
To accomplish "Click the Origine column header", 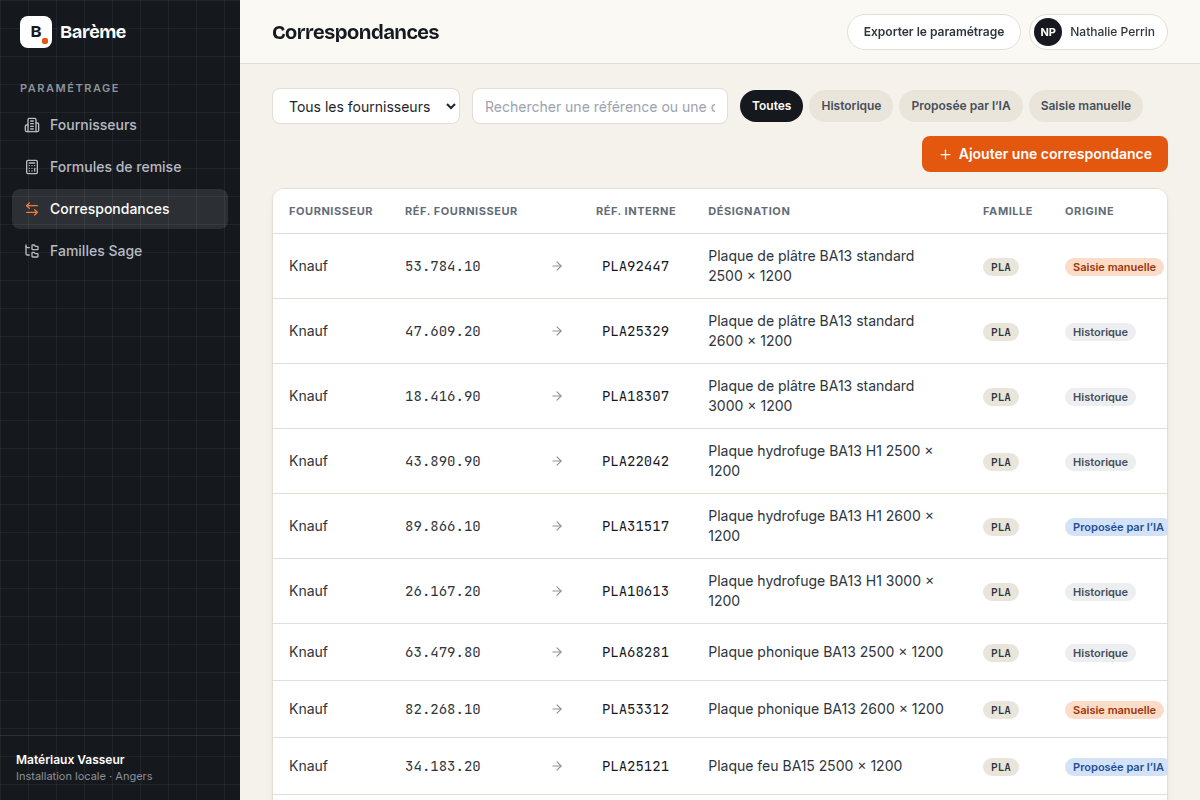I will coord(1089,211).
